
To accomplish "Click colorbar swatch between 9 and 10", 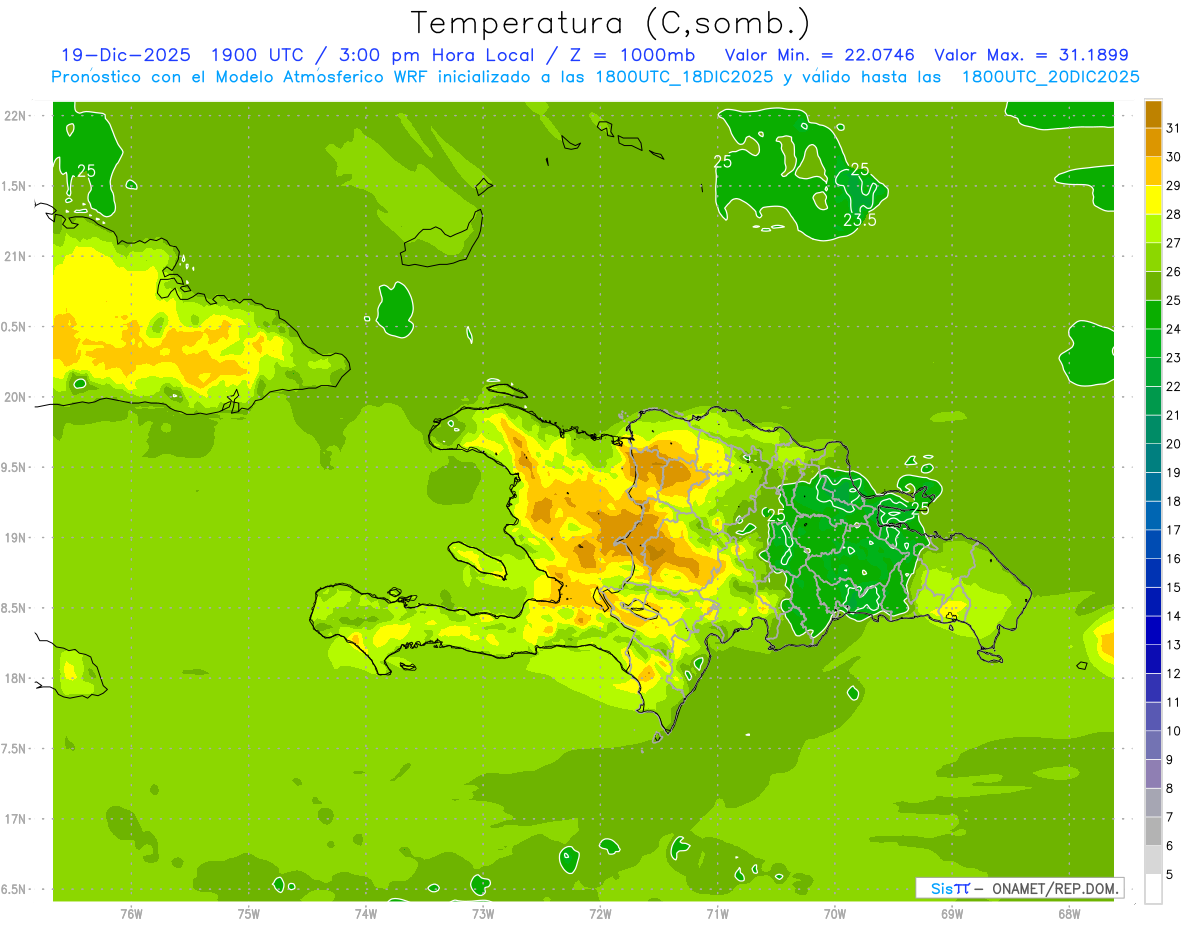I will (1153, 746).
